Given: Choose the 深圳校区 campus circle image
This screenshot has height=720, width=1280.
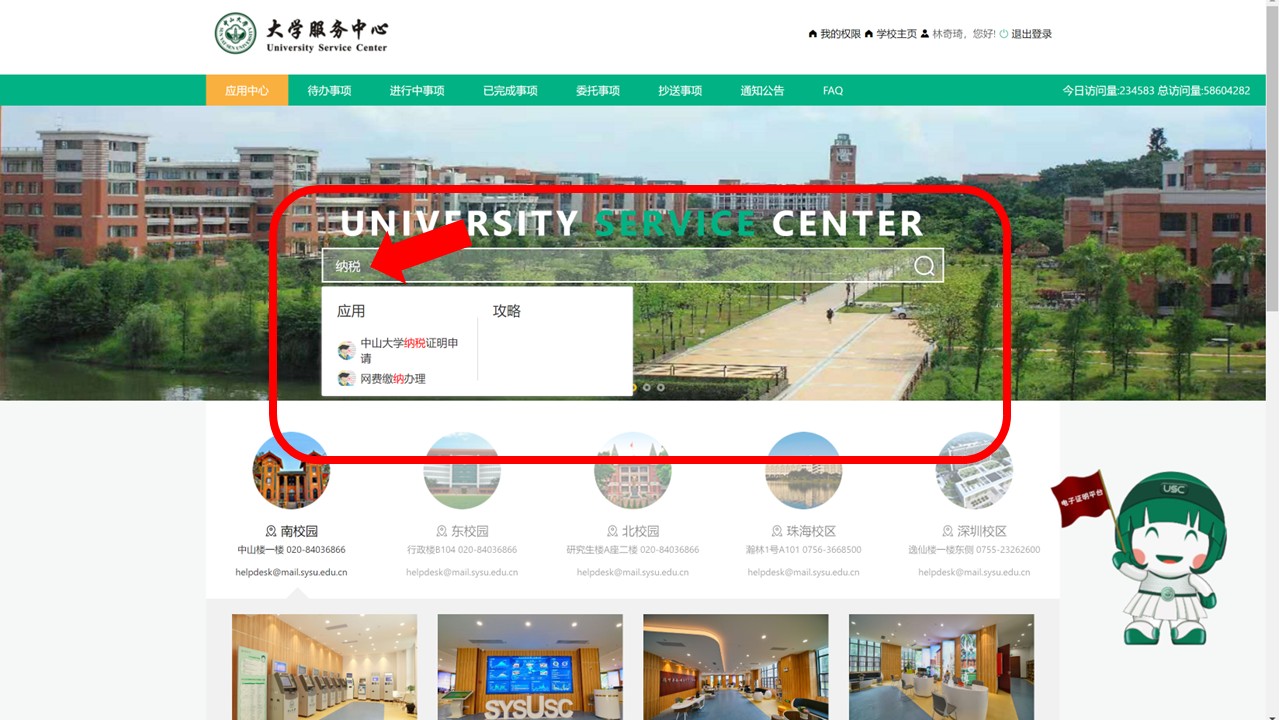Looking at the screenshot, I should (x=974, y=471).
